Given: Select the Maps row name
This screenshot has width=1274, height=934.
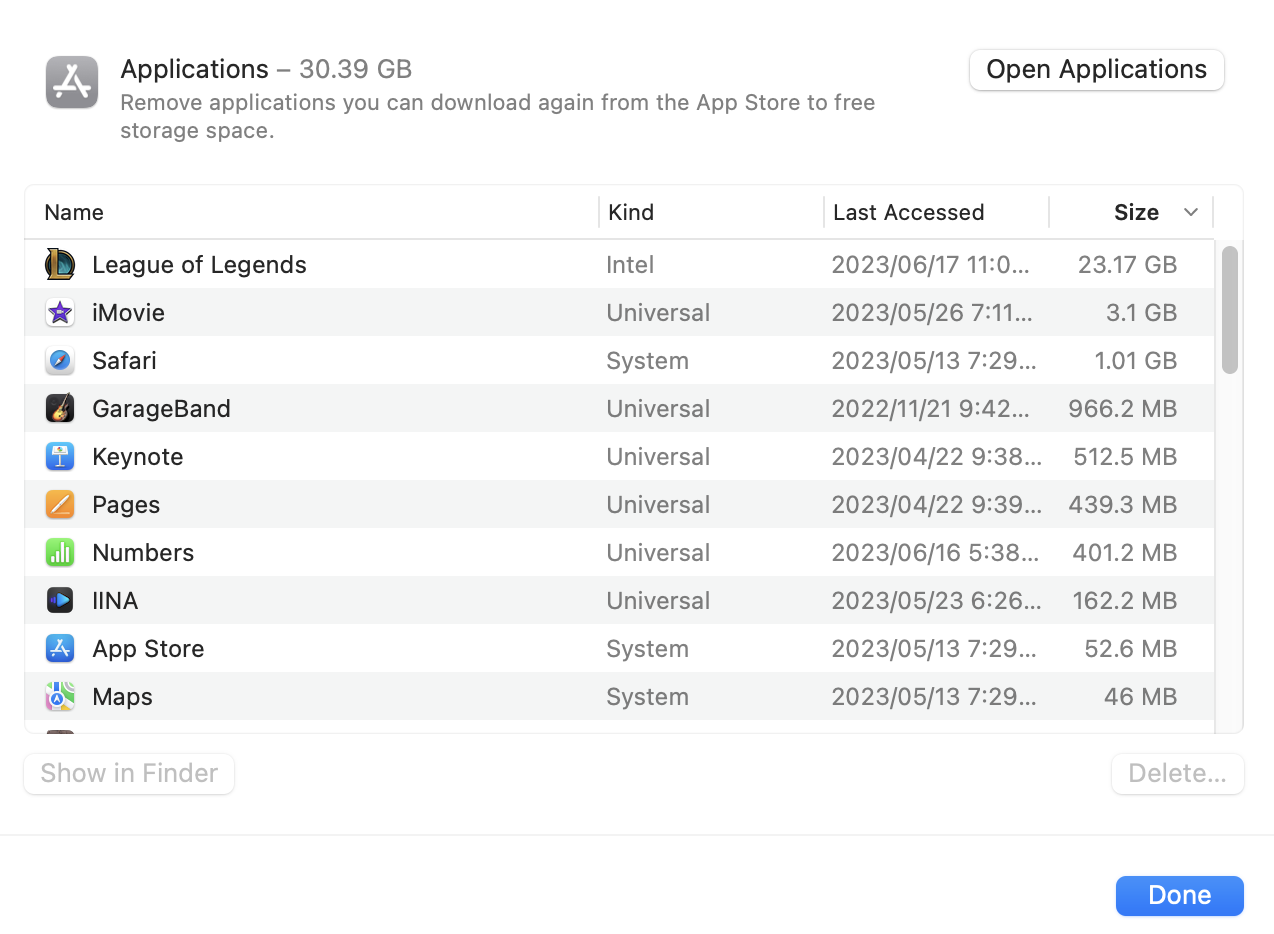Looking at the screenshot, I should (x=122, y=697).
